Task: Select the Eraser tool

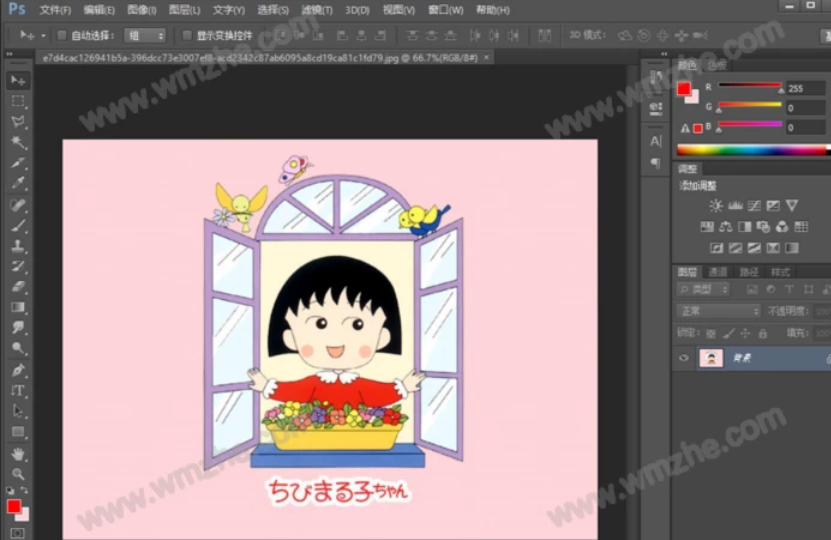Action: [18, 287]
